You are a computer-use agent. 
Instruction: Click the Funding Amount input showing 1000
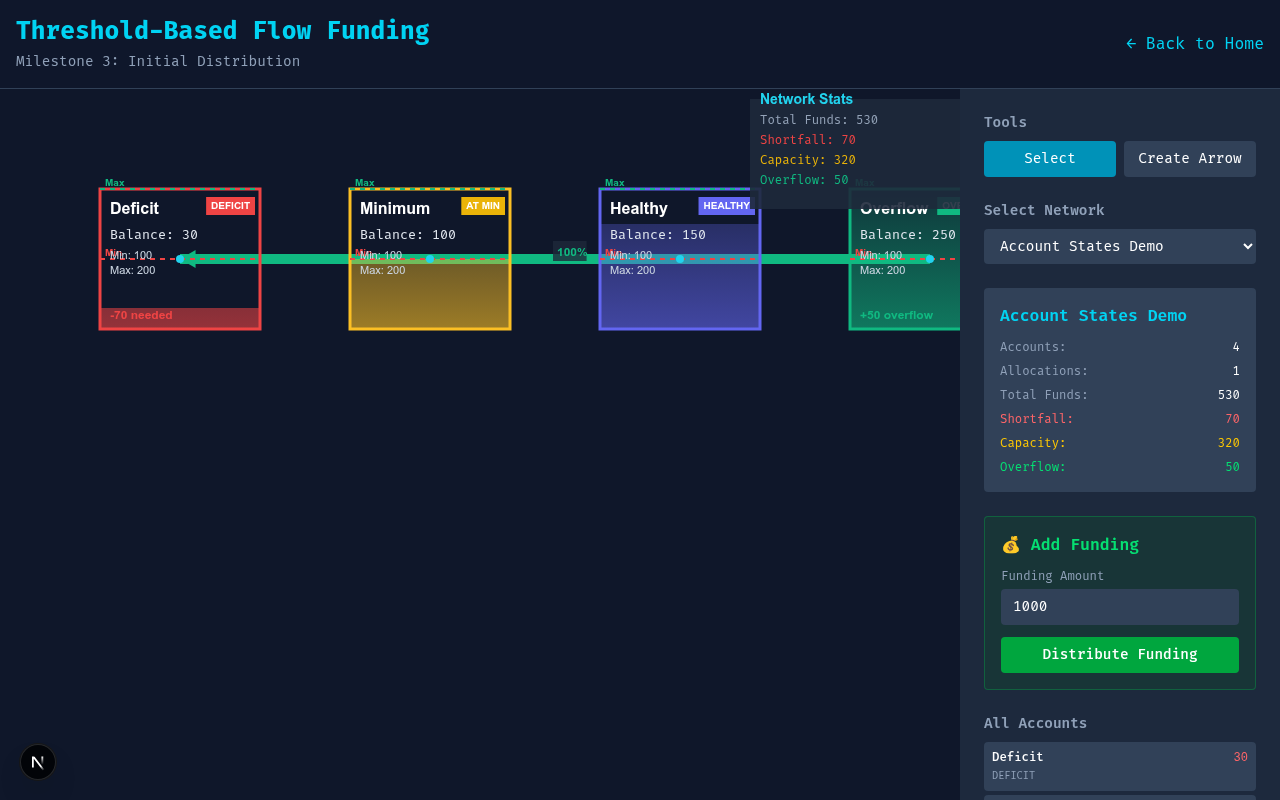coord(1119,606)
